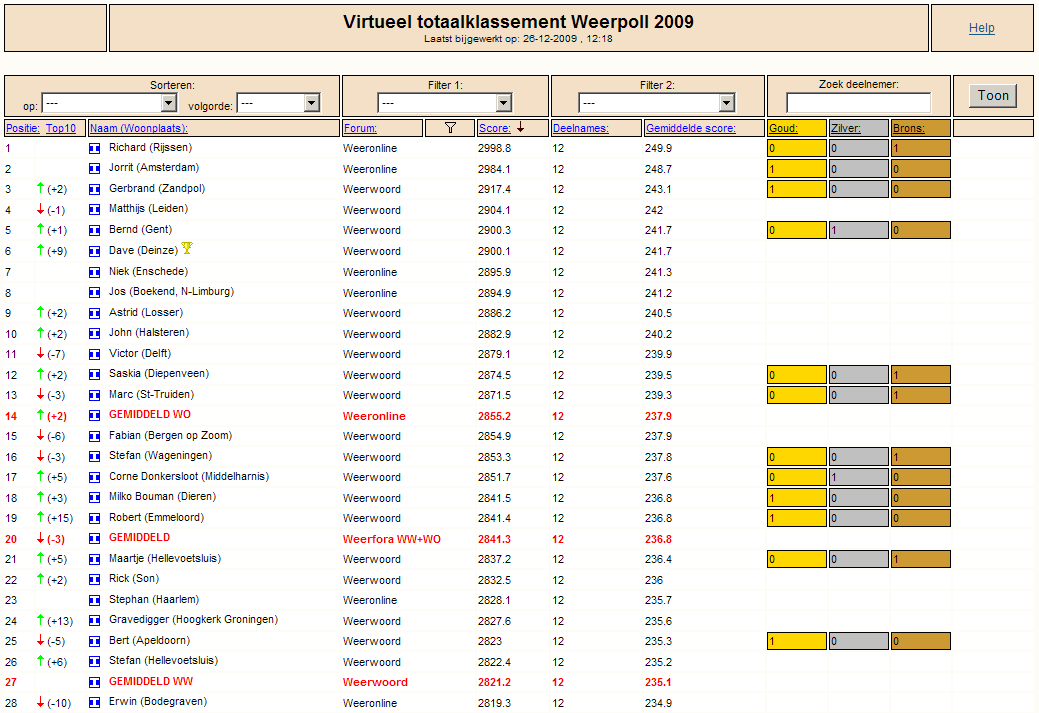The width and height of the screenshot is (1039, 713).
Task: Click the blue icon beside Victor (Delft)
Action: 95,355
